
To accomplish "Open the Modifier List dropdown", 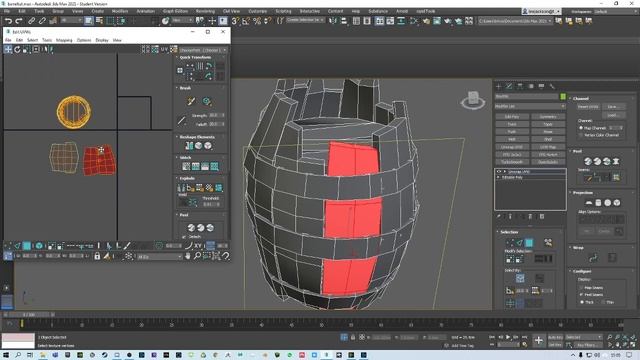I will click(x=530, y=106).
